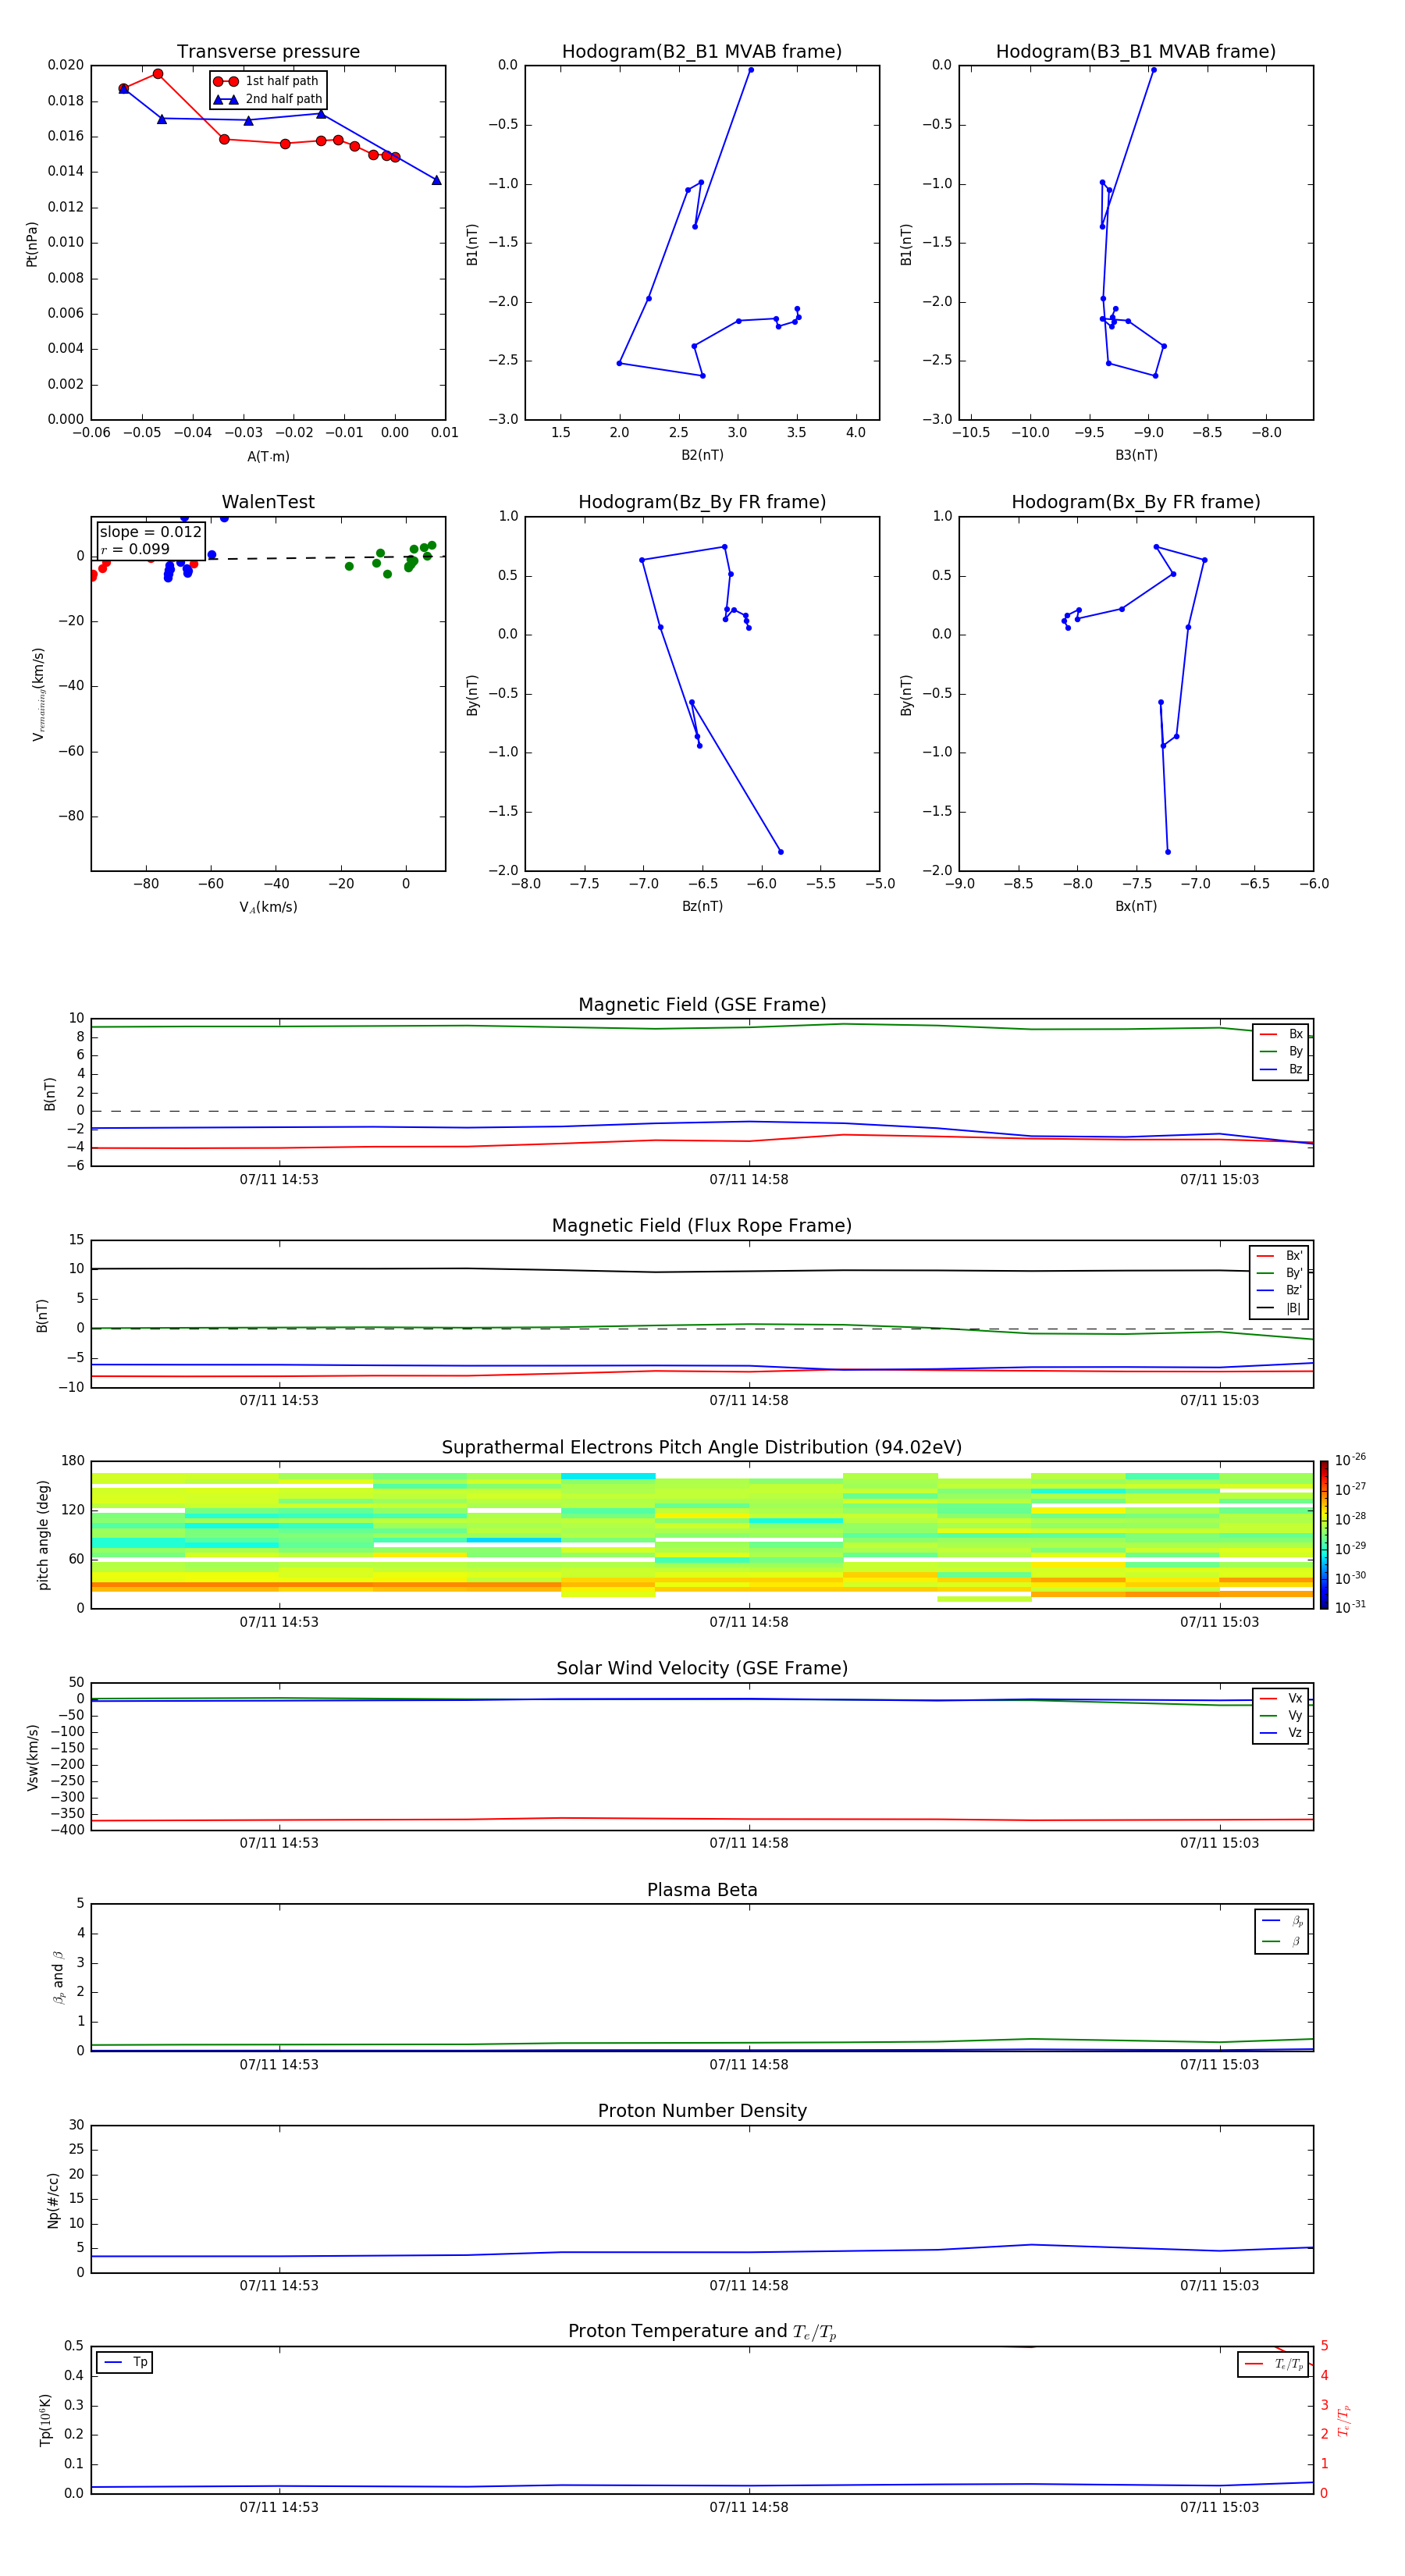Click the "Pt(nPa)" y-axis label
Image resolution: width=1405 pixels, height=2576 pixels.
pyautogui.click(x=31, y=244)
